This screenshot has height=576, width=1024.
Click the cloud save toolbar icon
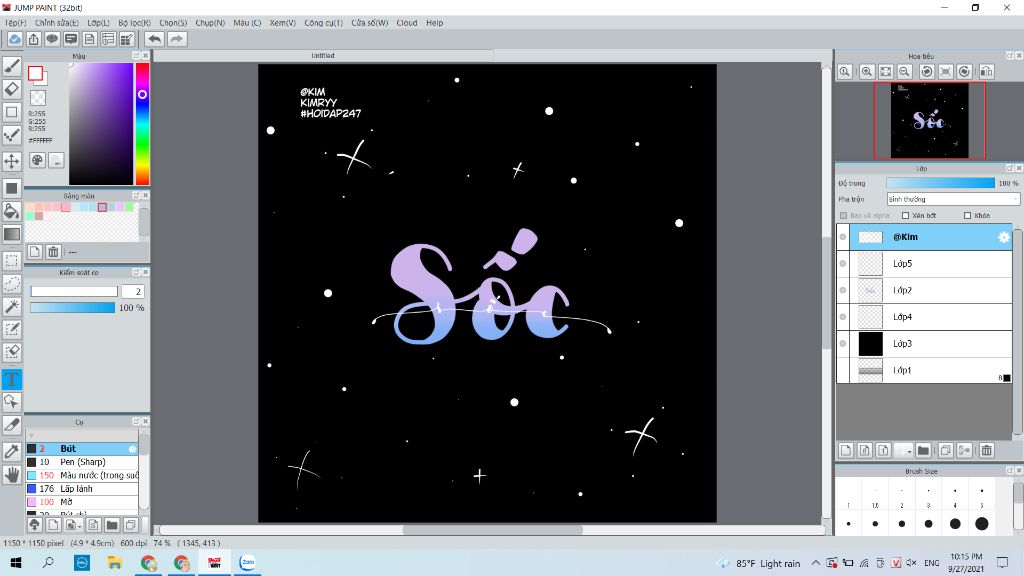(x=14, y=39)
